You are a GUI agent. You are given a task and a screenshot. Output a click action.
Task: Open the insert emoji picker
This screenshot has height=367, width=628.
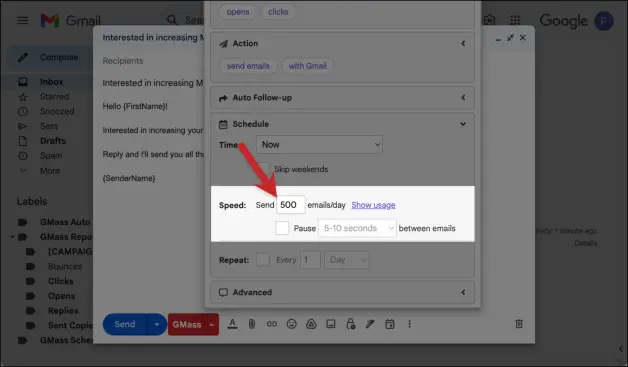click(292, 324)
